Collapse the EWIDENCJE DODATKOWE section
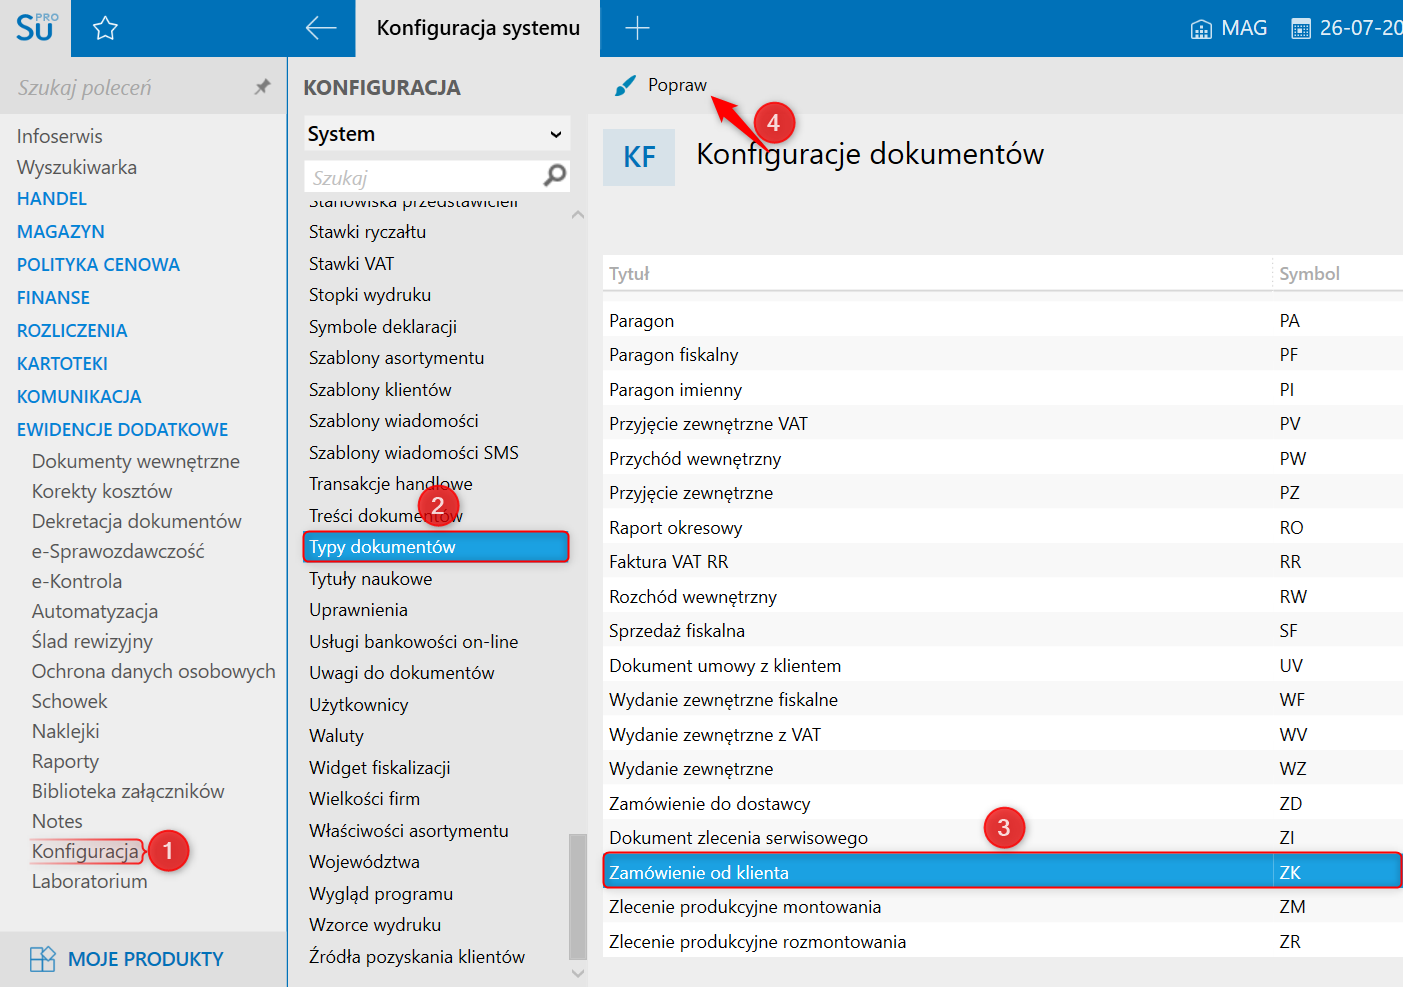The width and height of the screenshot is (1403, 987). tap(122, 430)
